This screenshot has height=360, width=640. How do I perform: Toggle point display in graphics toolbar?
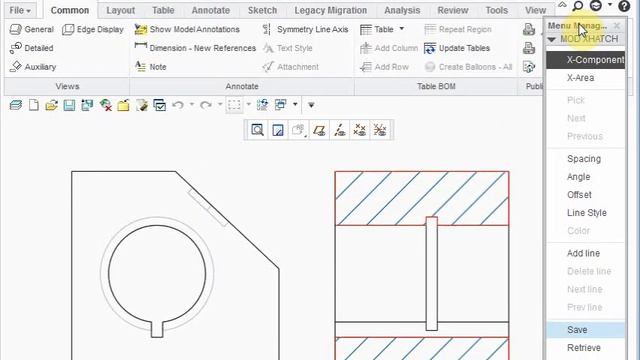pos(360,130)
